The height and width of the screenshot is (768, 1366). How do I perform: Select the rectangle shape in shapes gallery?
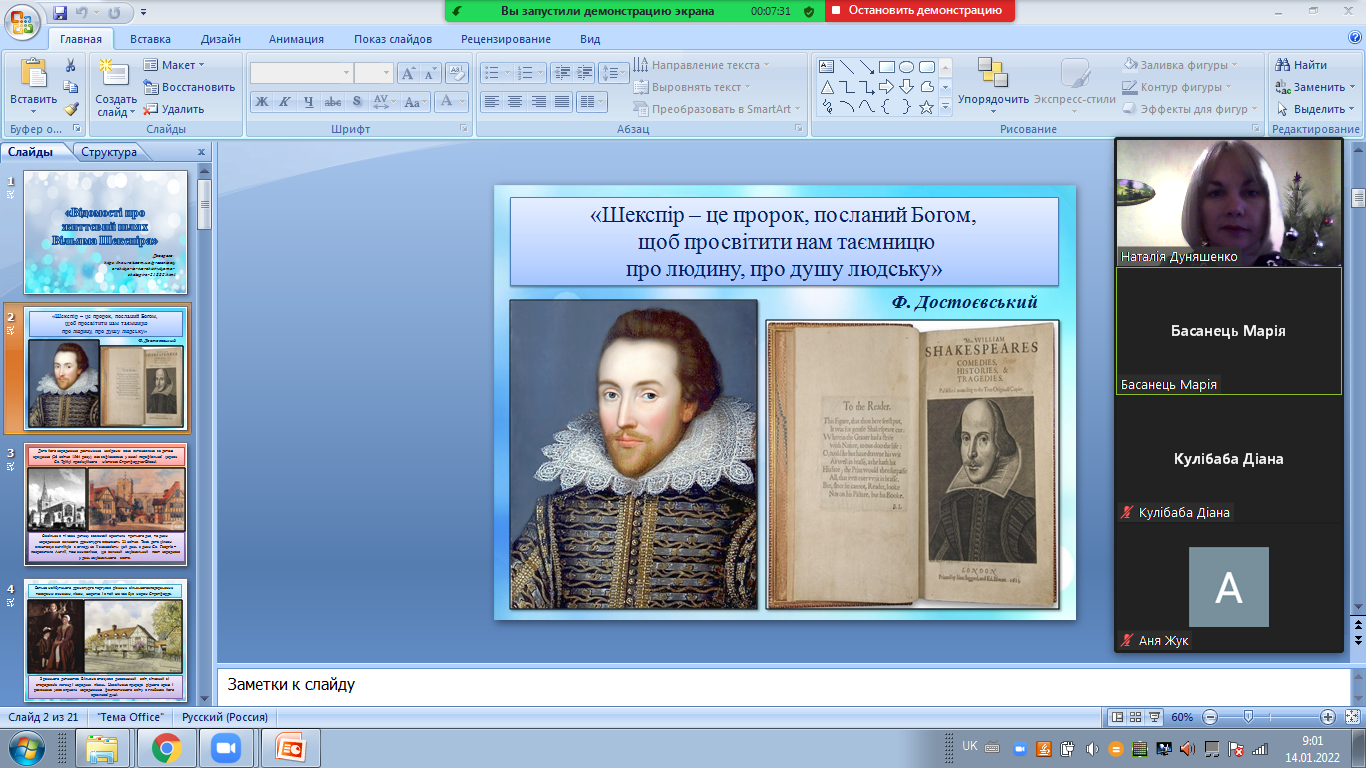[886, 67]
